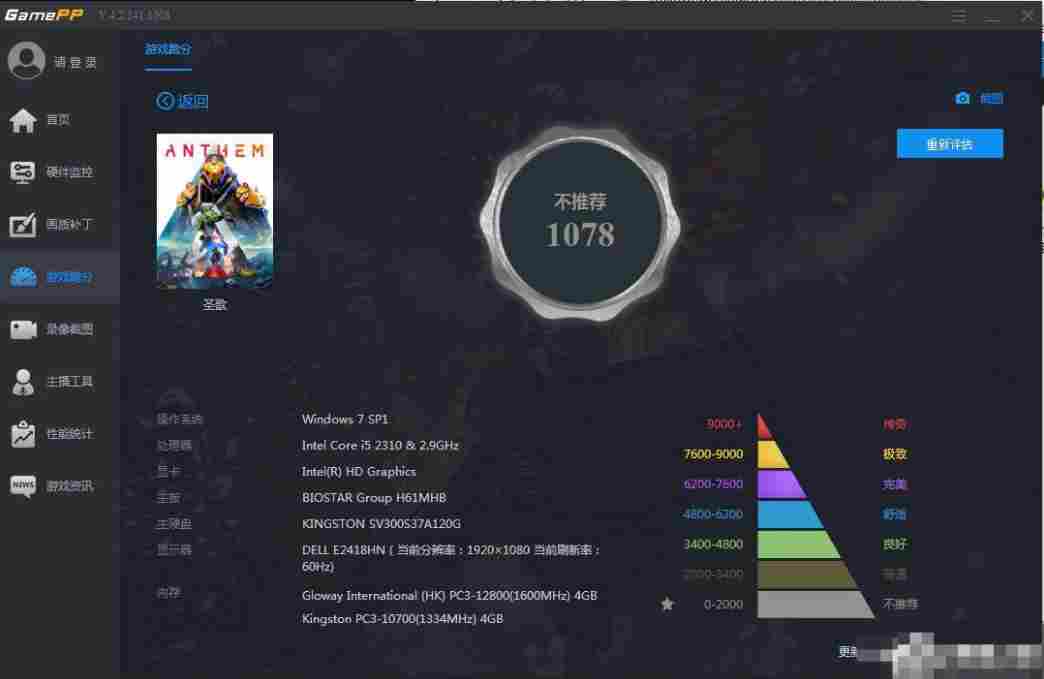1044x679 pixels.
Task: Click the Anthem game cover thumbnail
Action: (x=215, y=211)
